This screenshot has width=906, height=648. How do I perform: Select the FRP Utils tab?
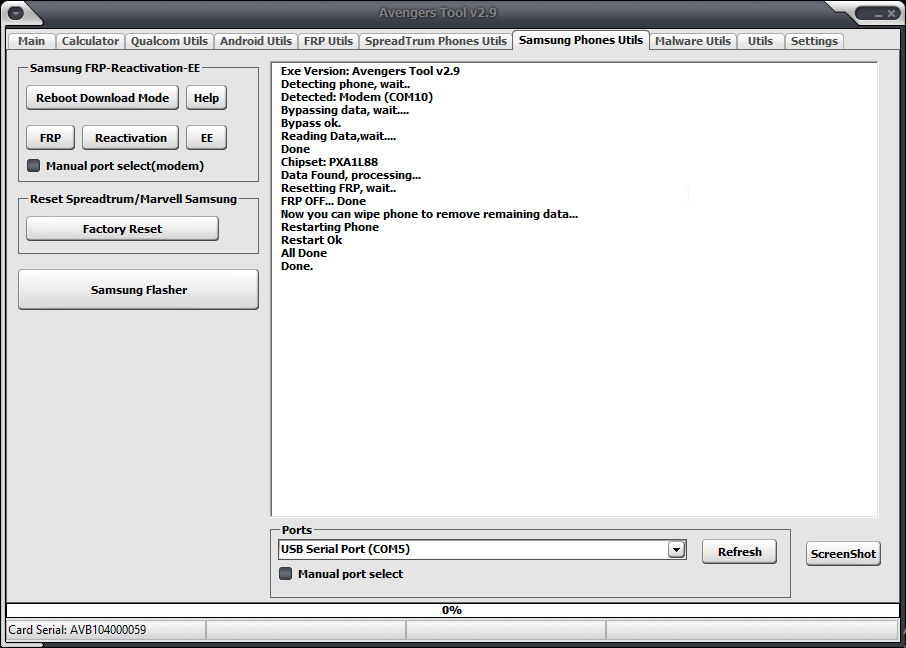click(x=328, y=41)
